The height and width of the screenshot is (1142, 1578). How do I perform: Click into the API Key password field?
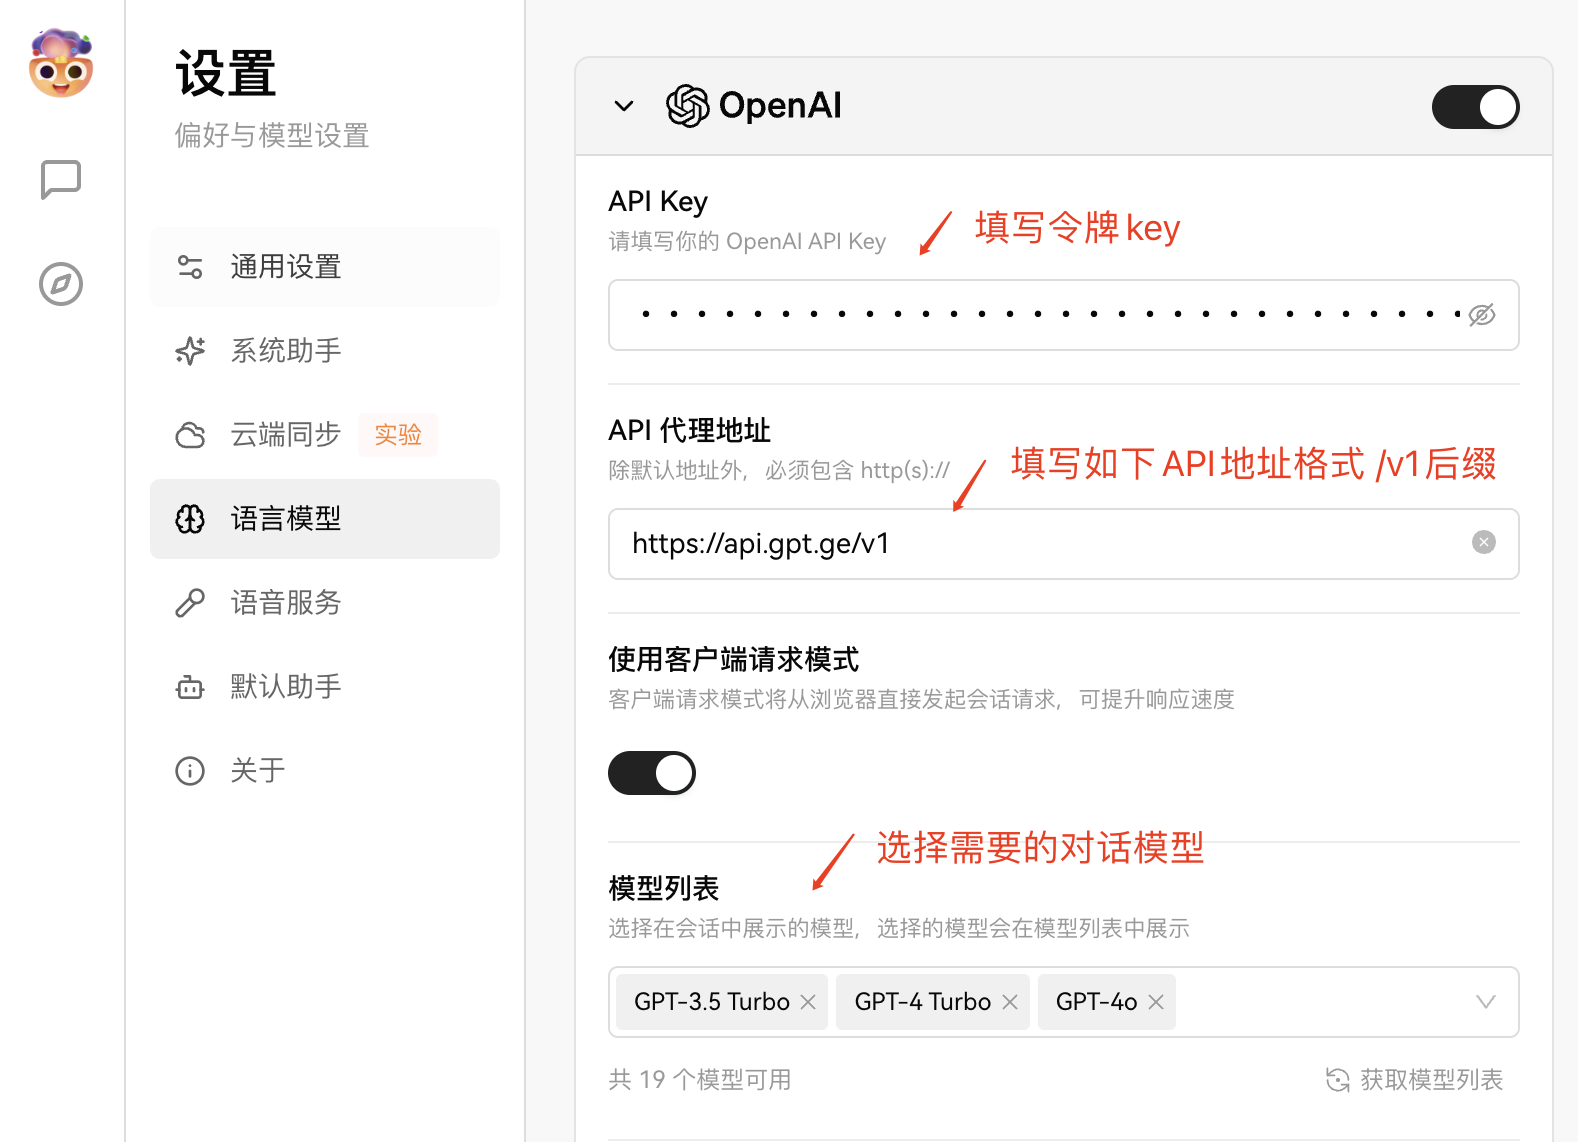point(1064,315)
